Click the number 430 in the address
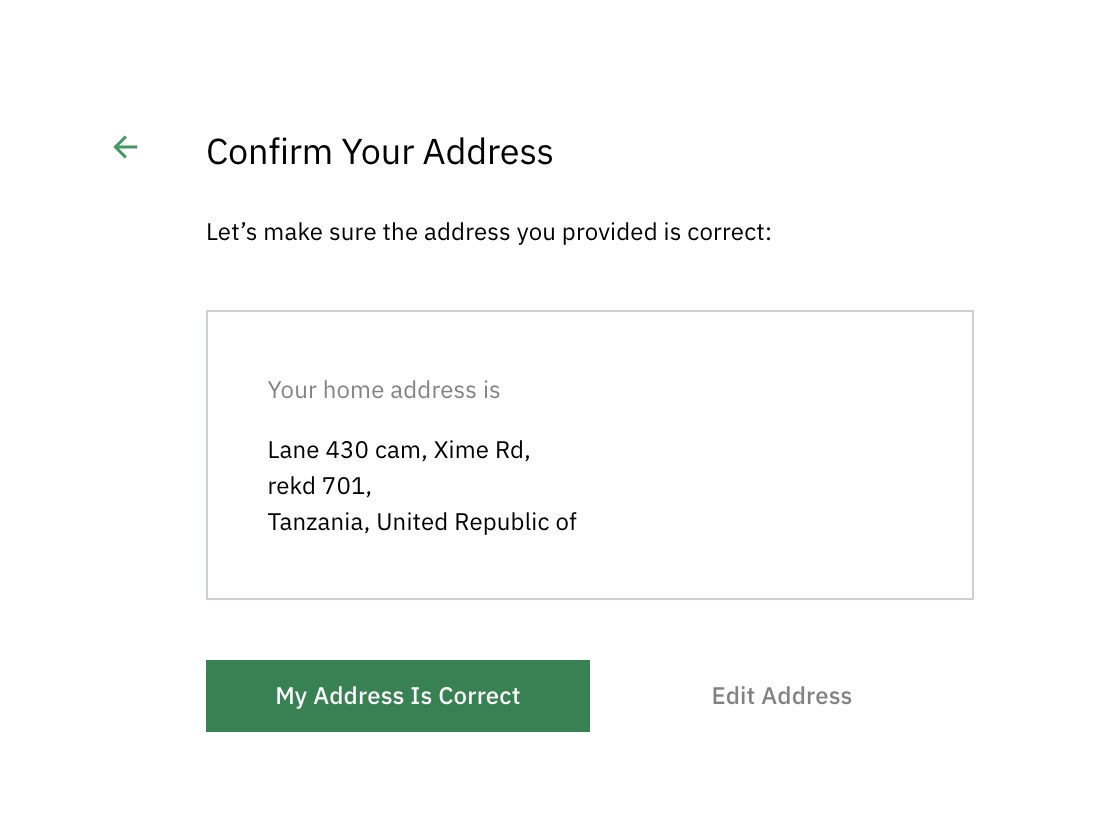 click(x=347, y=450)
